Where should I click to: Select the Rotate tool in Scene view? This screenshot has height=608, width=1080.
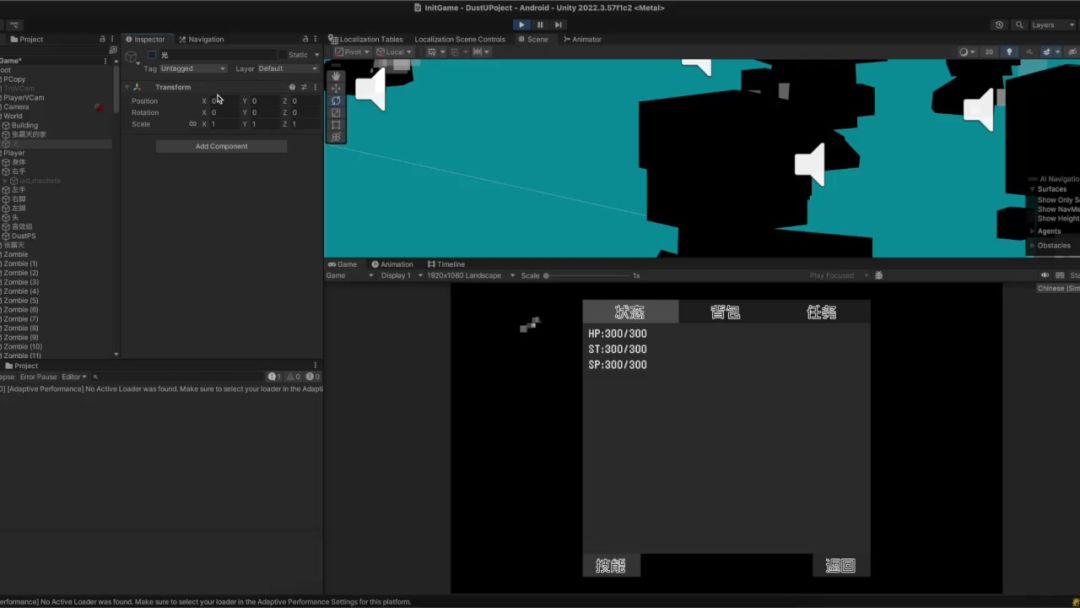[336, 100]
